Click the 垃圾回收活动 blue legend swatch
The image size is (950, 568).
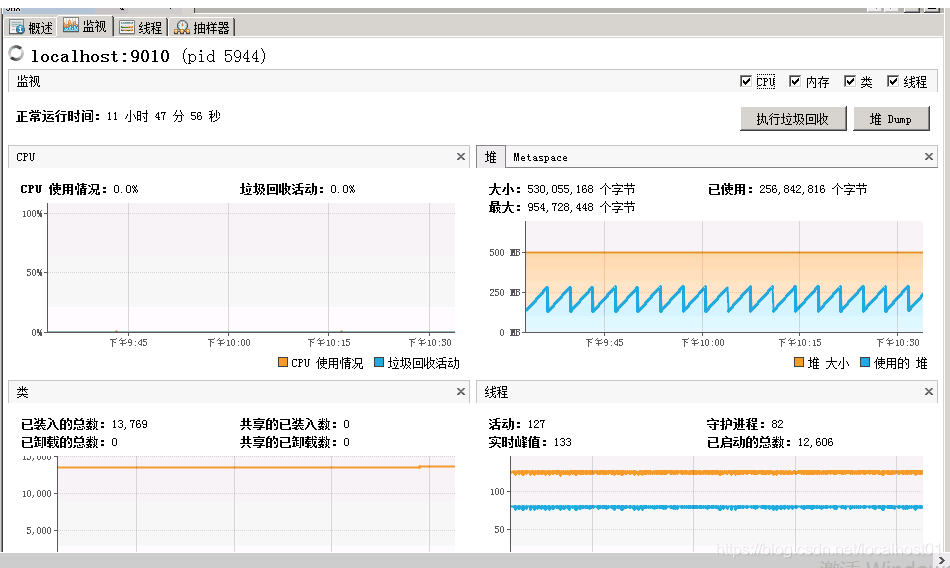coord(379,362)
